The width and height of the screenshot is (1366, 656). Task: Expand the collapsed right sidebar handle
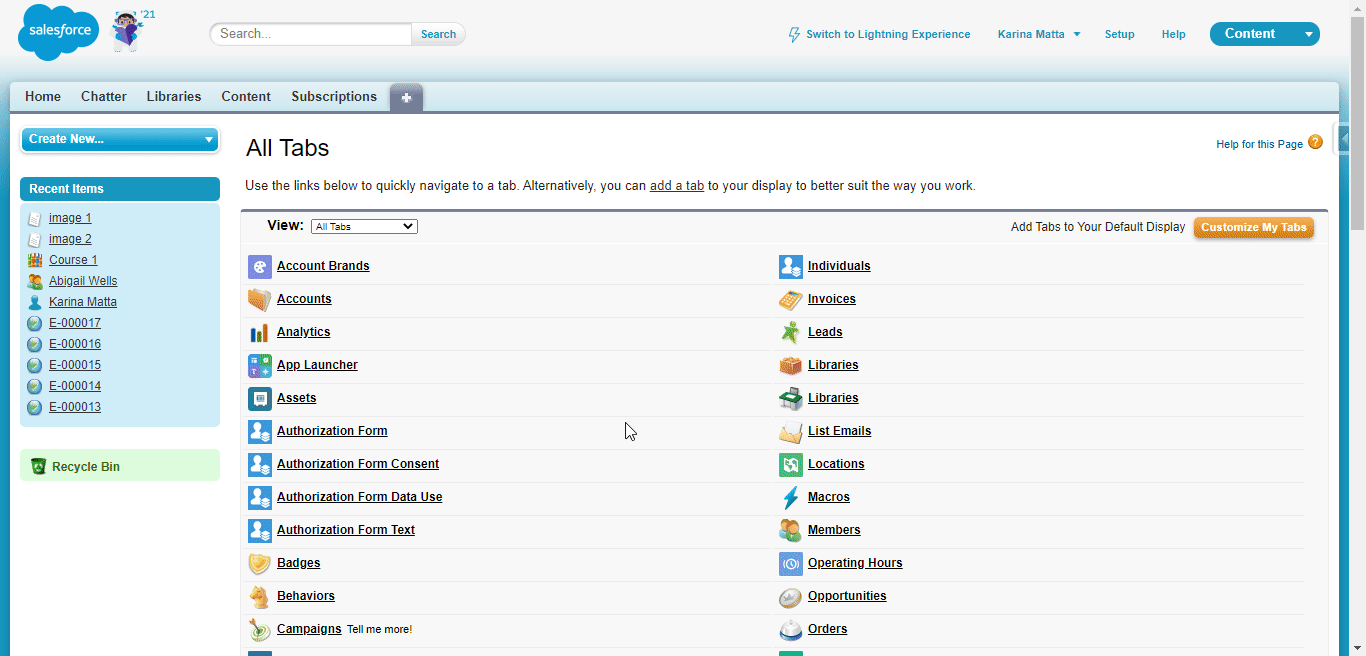coord(1343,139)
